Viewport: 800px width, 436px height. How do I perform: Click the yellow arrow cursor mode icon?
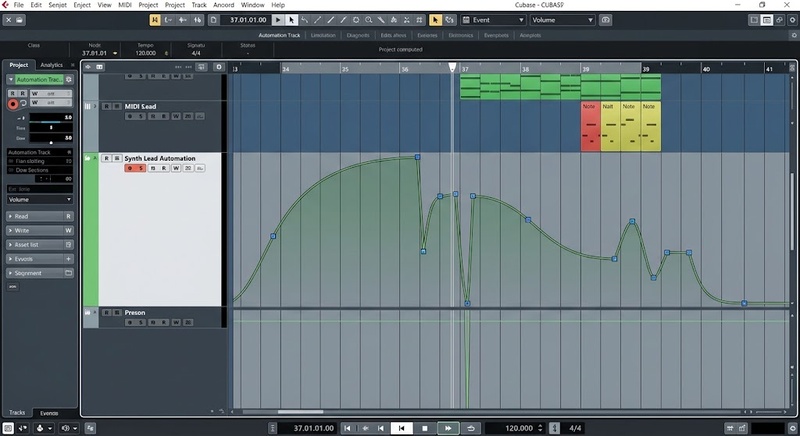(x=435, y=20)
